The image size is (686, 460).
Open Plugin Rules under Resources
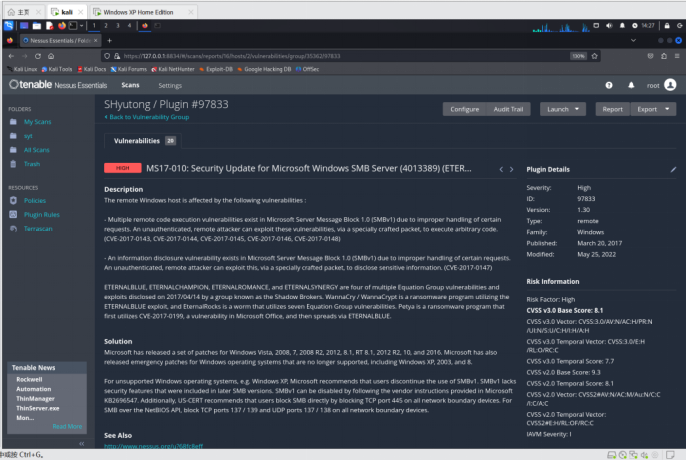tap(42, 215)
